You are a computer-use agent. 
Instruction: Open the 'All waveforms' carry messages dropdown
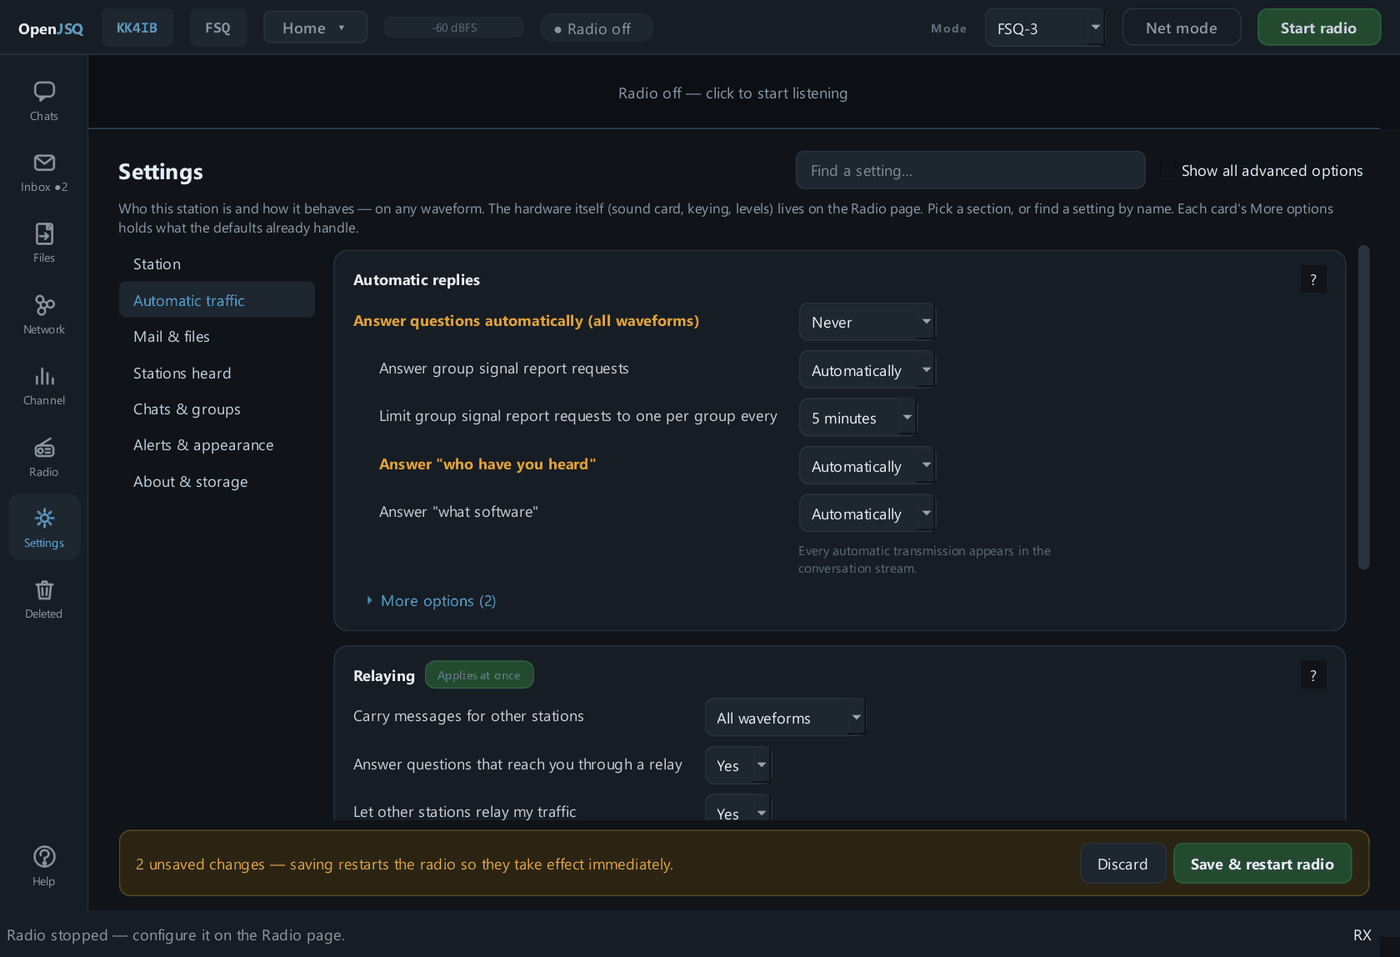tap(785, 718)
